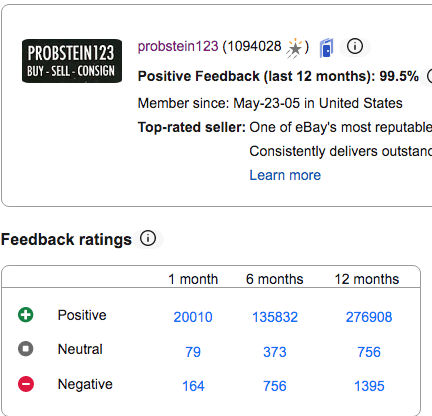View 276908 positive ratings for 12 months
Screen dimensions: 432x416
[369, 317]
